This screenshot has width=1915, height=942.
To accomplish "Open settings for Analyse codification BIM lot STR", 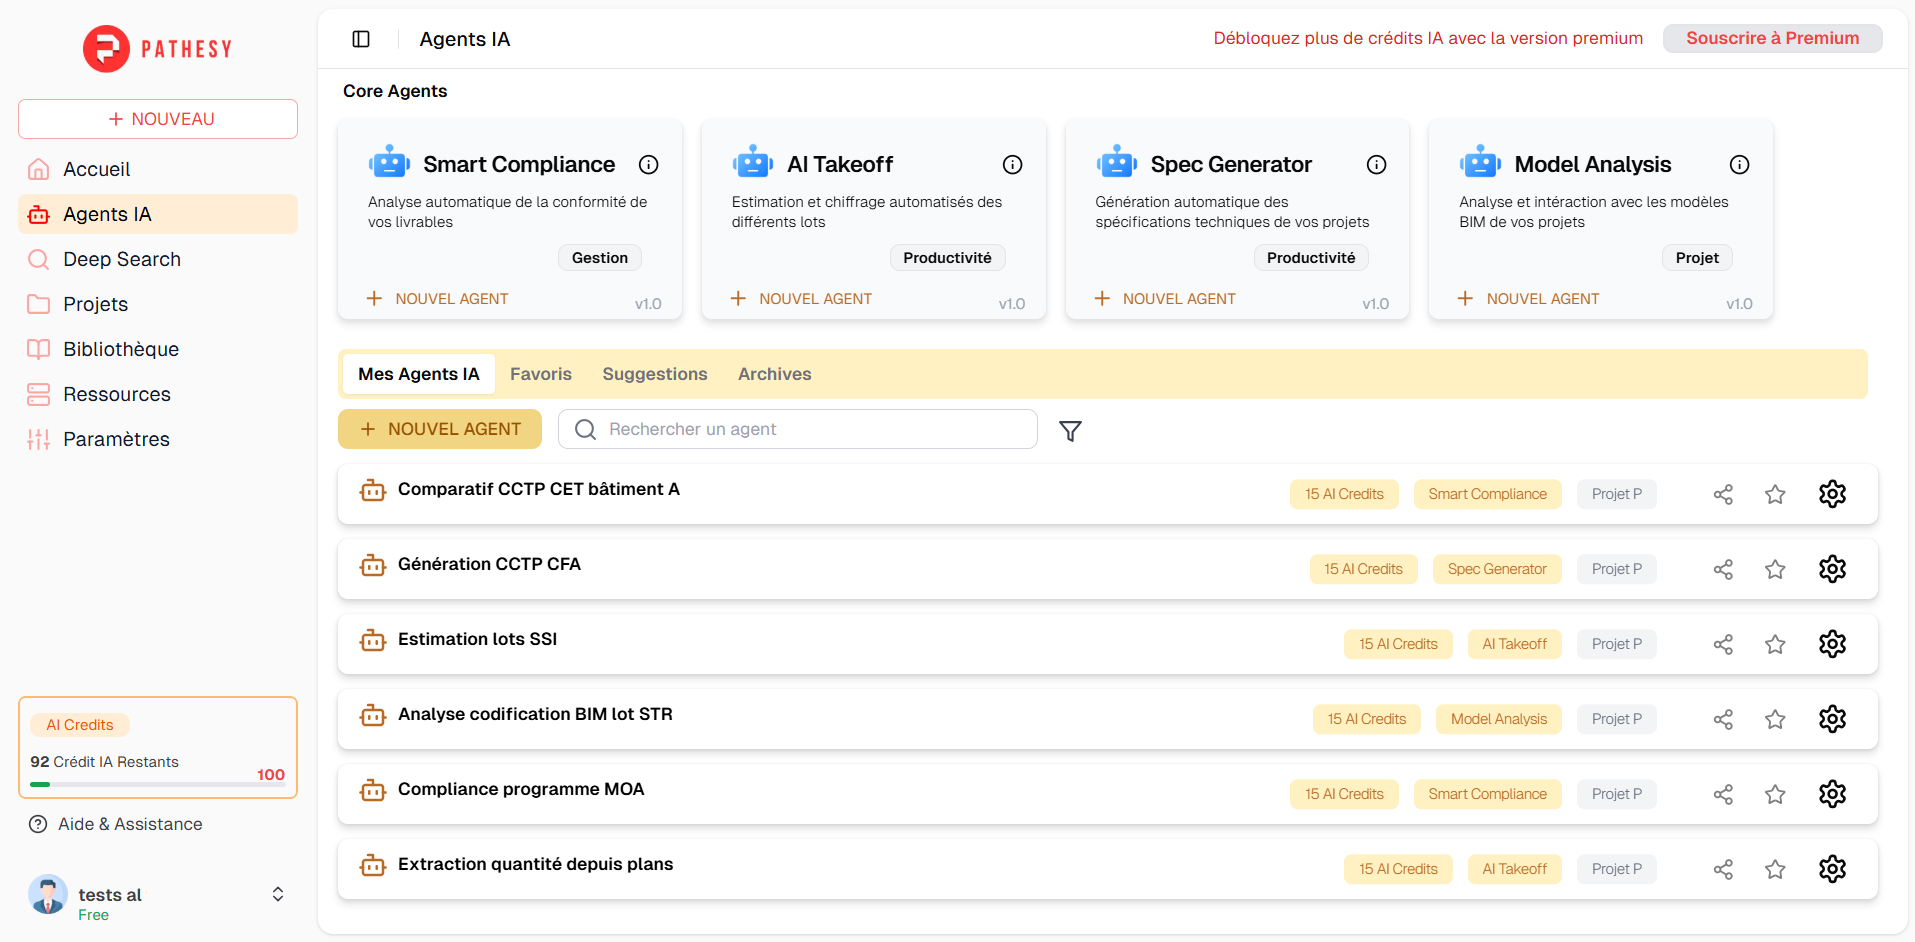I will (x=1832, y=719).
